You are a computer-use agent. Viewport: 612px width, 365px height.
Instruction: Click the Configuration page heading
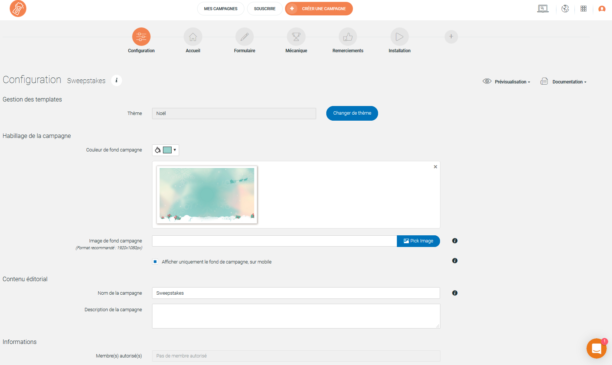click(32, 80)
